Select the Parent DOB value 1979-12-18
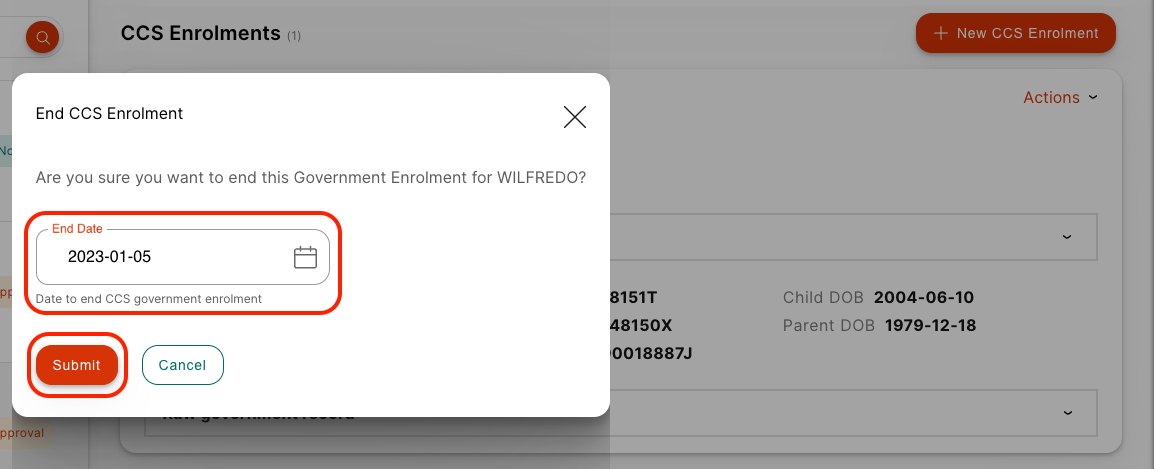1154x469 pixels. point(930,325)
